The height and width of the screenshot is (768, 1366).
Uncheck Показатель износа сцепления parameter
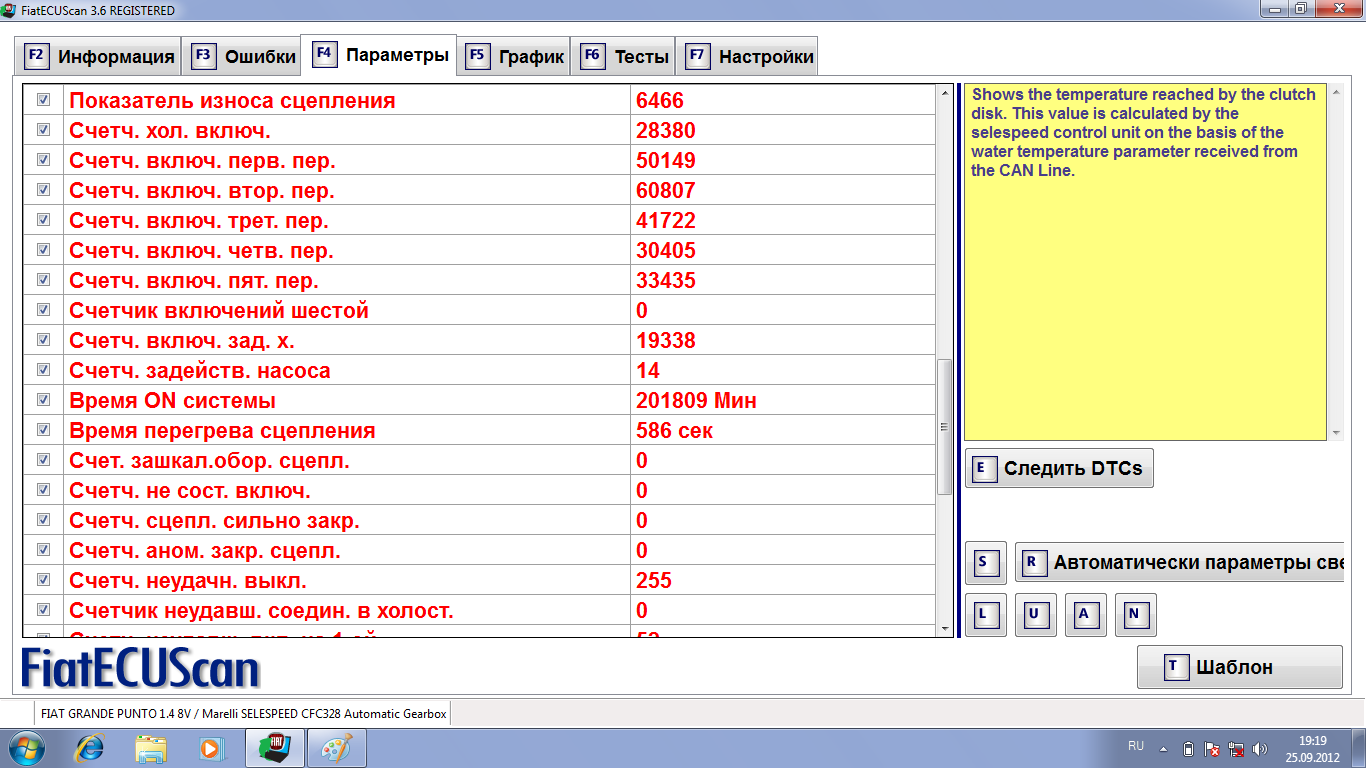point(43,100)
